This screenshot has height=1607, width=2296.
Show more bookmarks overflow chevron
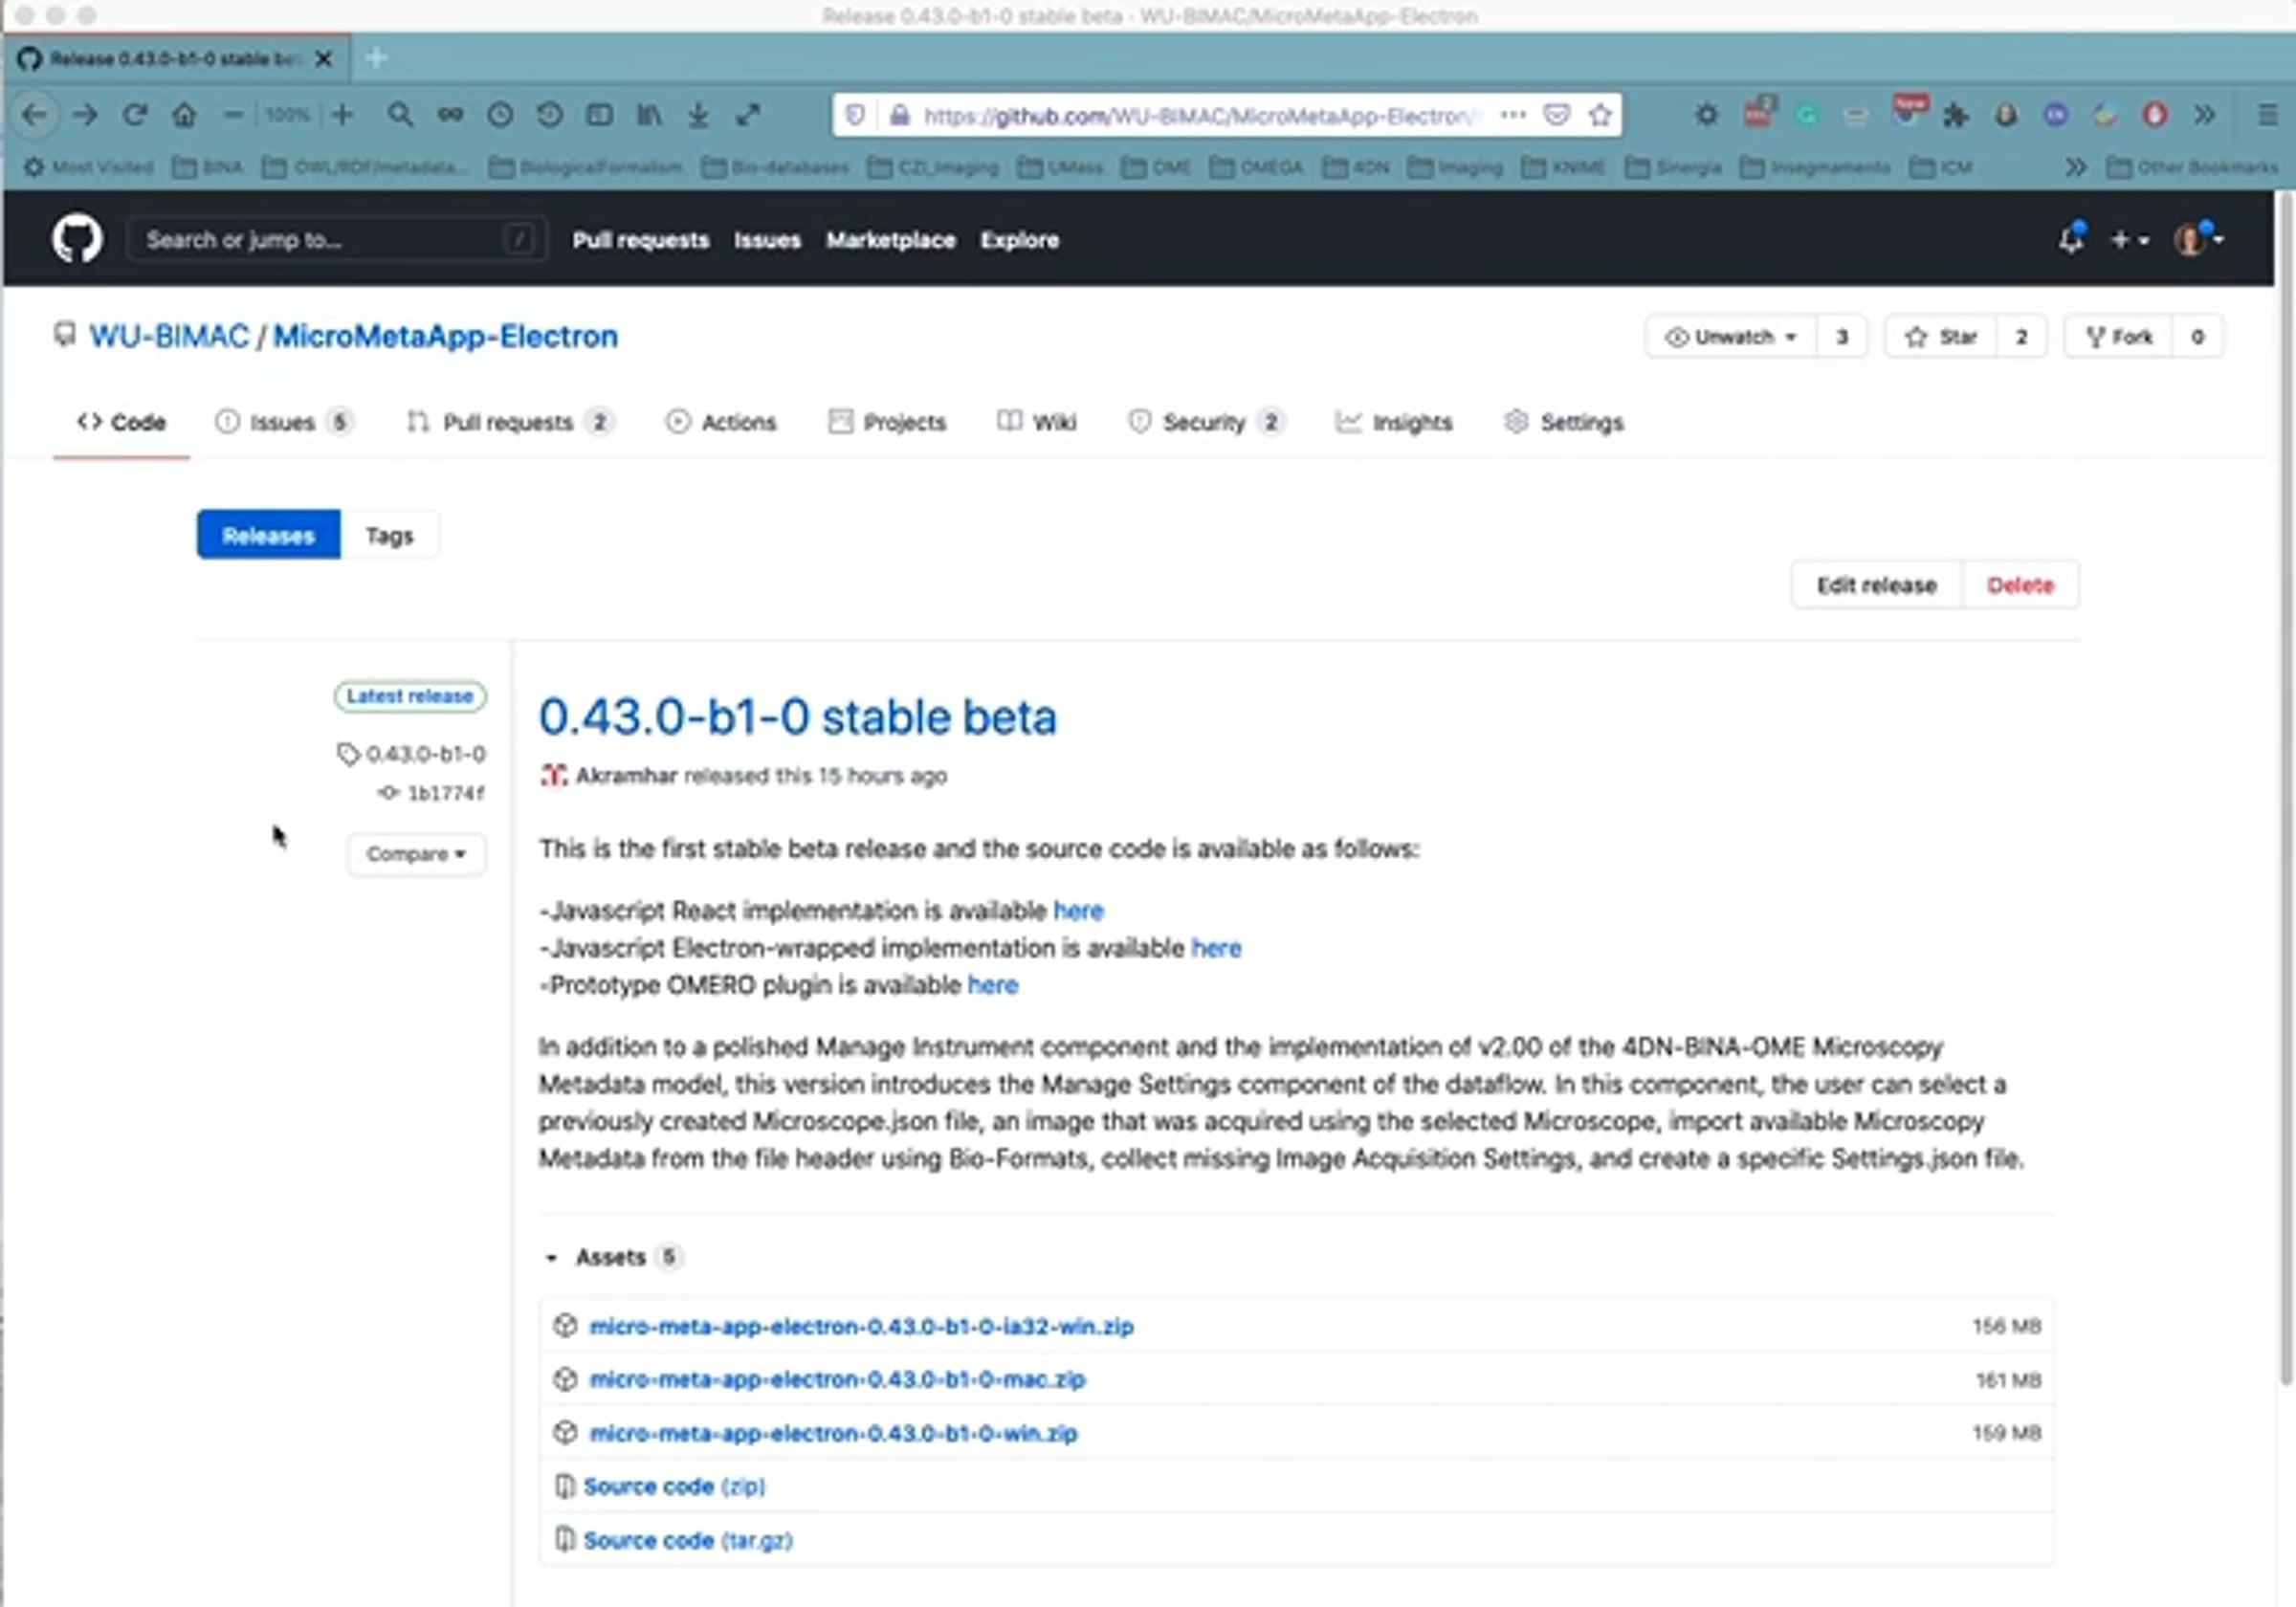[x=2075, y=167]
